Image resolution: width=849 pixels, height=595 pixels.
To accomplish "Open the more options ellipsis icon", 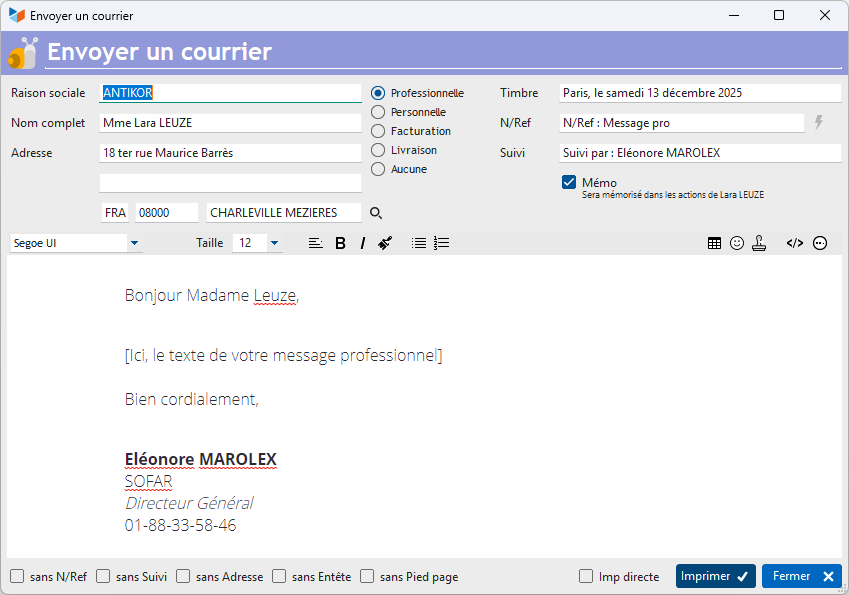I will (x=820, y=243).
